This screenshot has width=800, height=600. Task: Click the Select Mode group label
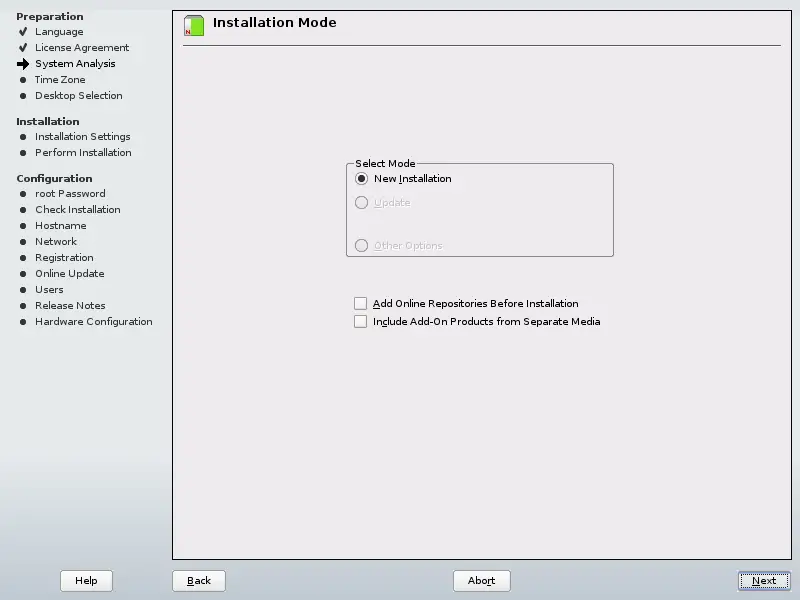pos(385,163)
